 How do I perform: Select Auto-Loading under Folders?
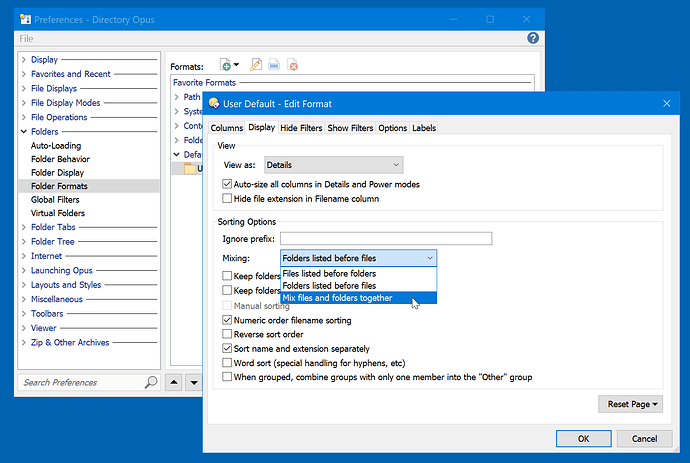tap(56, 146)
